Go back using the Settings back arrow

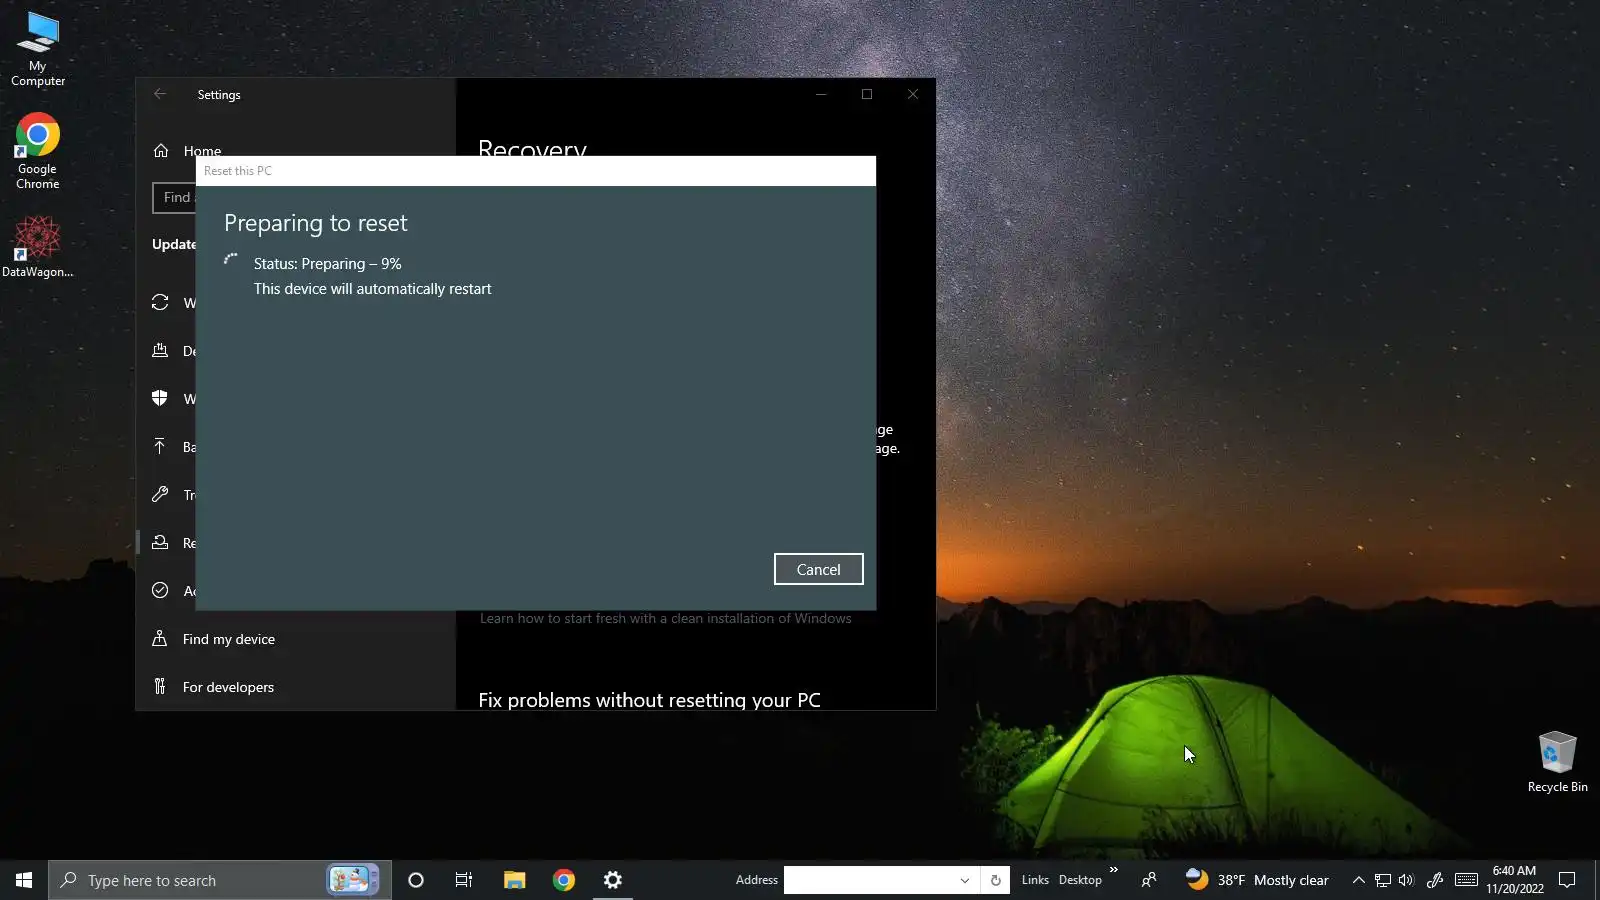[160, 94]
